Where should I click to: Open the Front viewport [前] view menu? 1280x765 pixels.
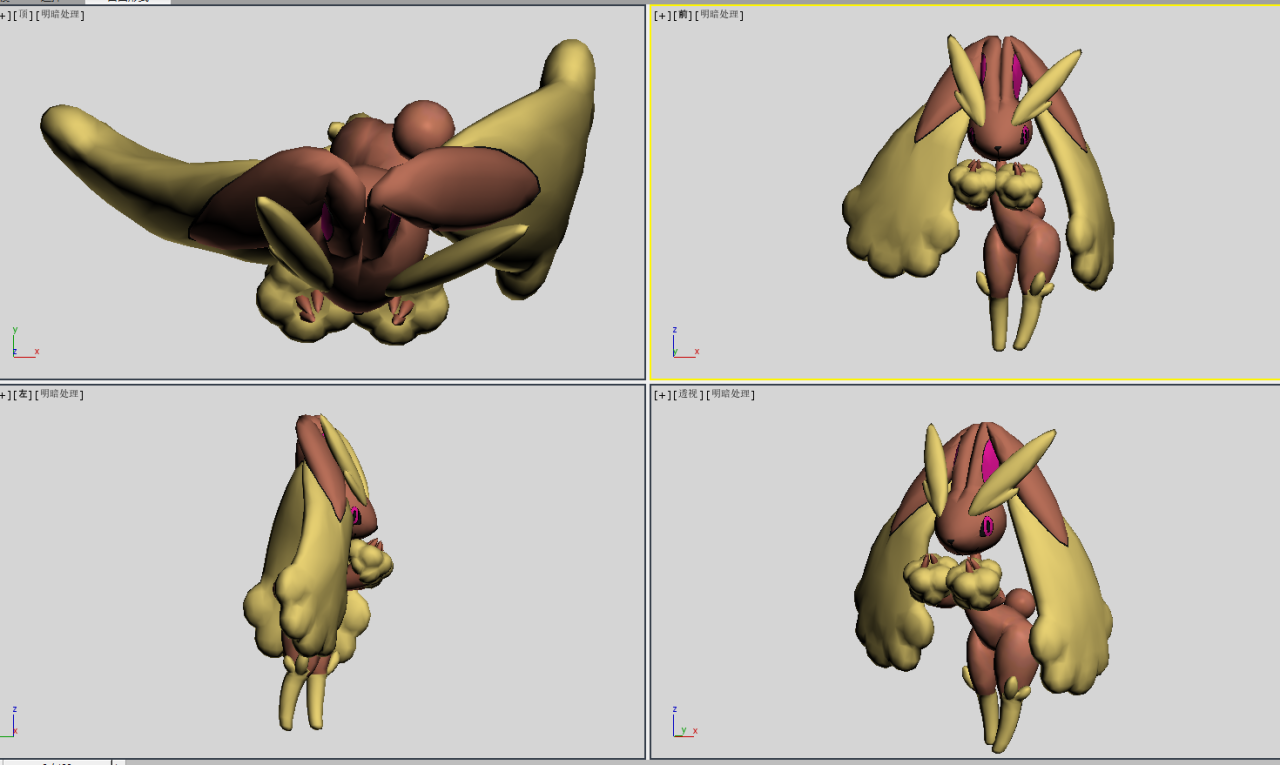682,15
